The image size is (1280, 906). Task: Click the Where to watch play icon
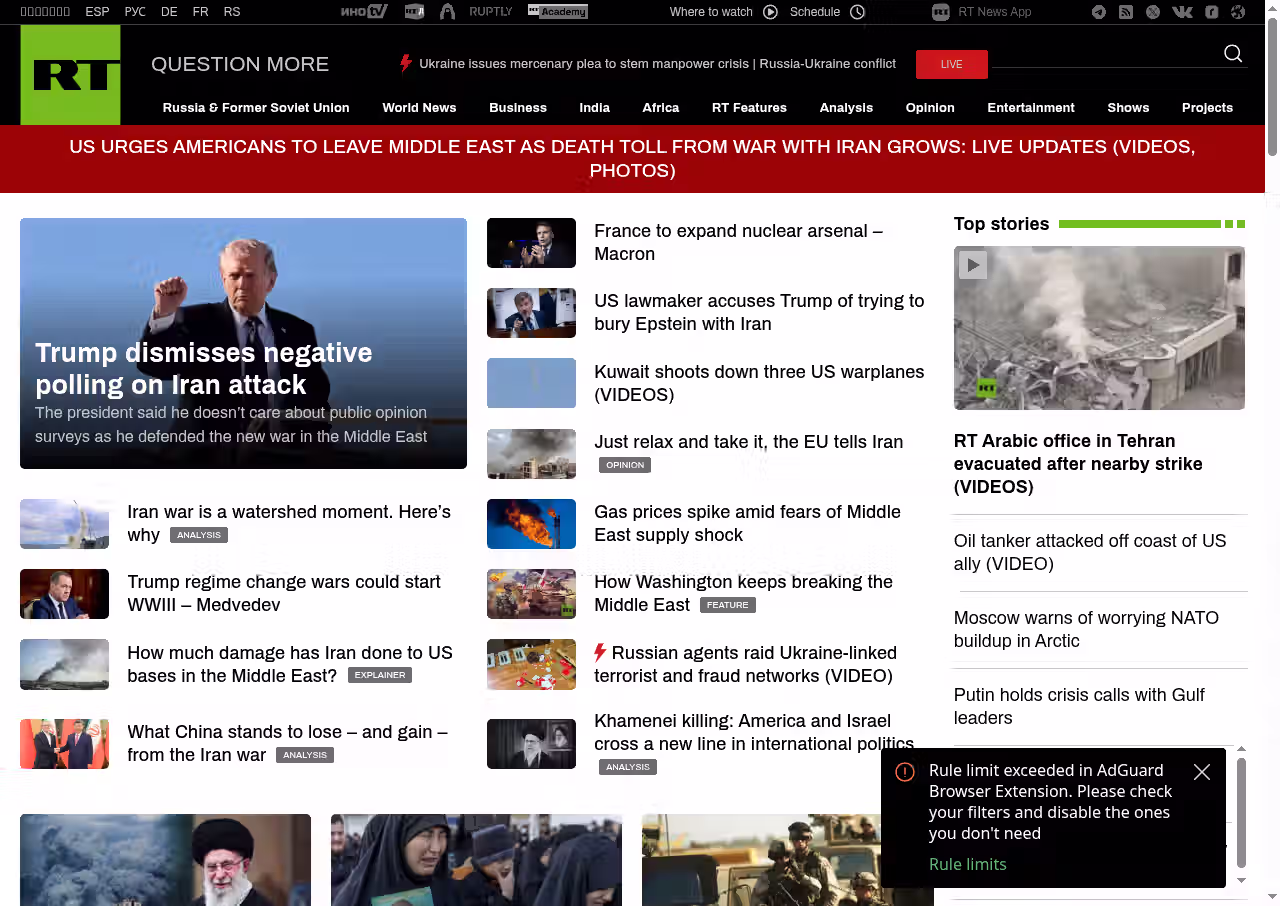(770, 12)
